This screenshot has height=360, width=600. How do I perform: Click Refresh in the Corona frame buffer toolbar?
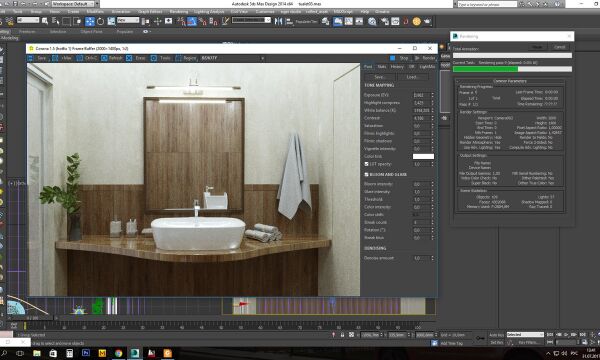point(112,58)
